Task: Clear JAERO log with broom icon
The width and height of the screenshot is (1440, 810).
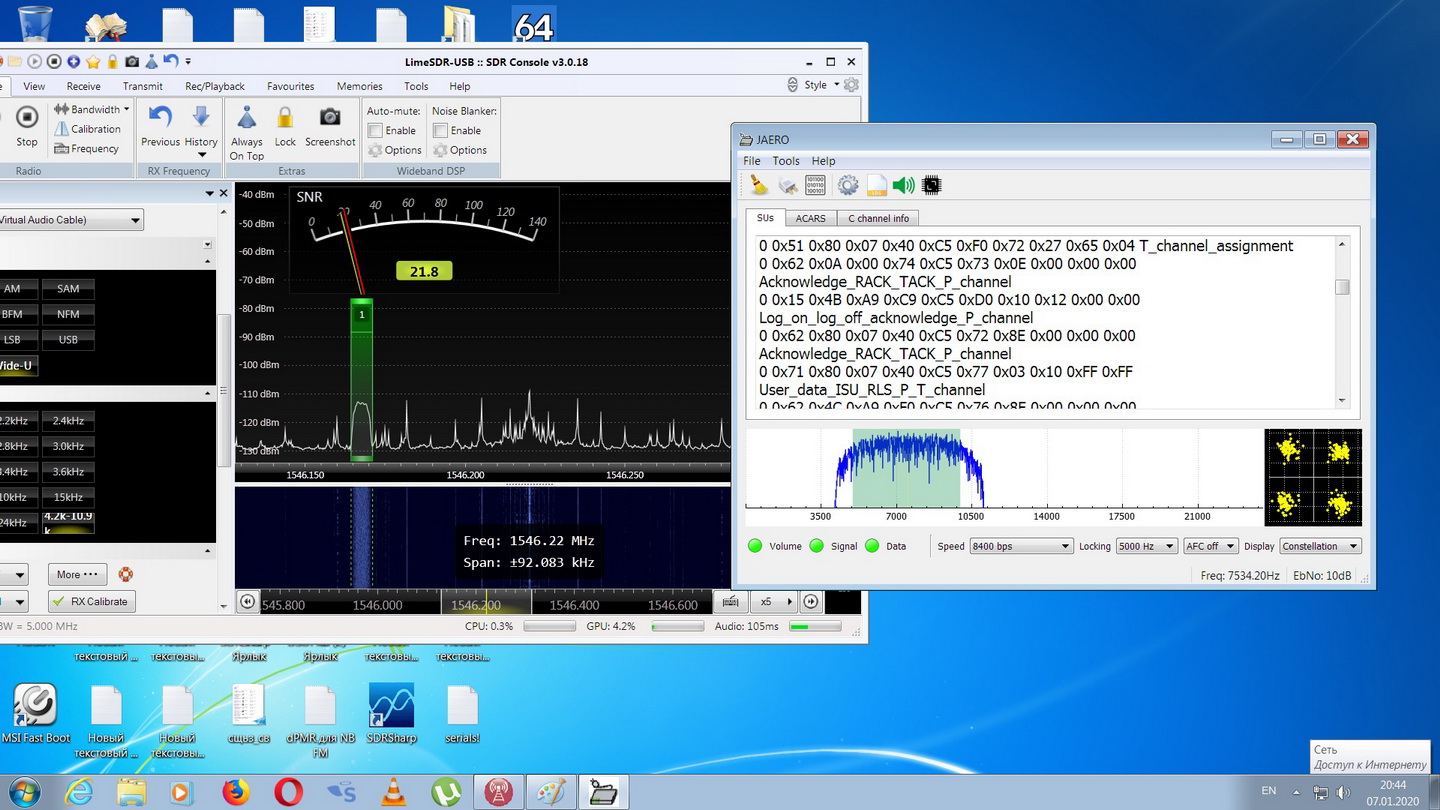Action: [x=759, y=185]
